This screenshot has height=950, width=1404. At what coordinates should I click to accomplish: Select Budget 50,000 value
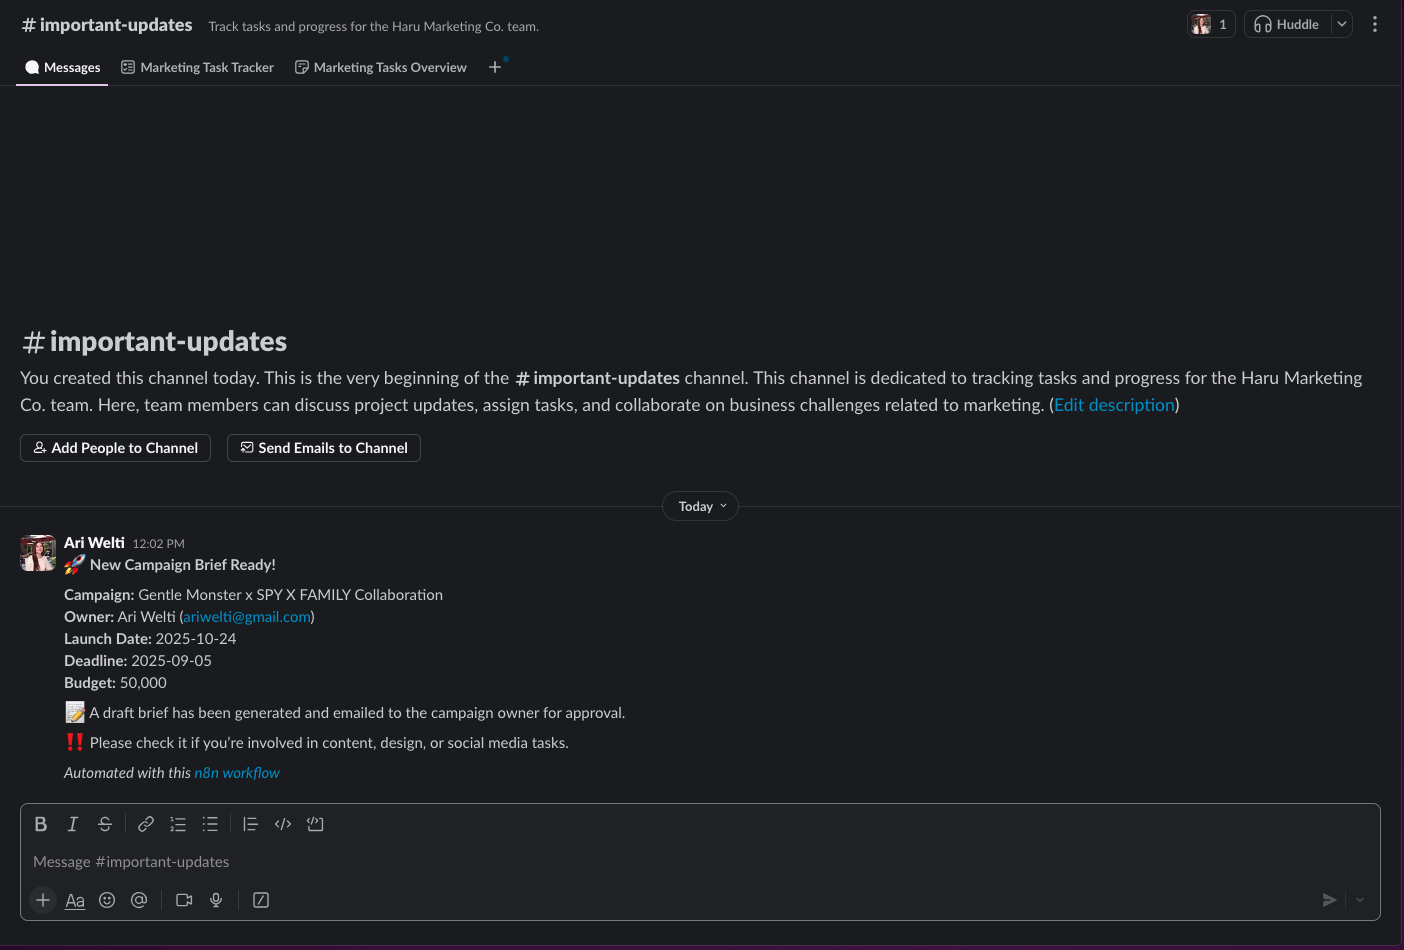[143, 683]
